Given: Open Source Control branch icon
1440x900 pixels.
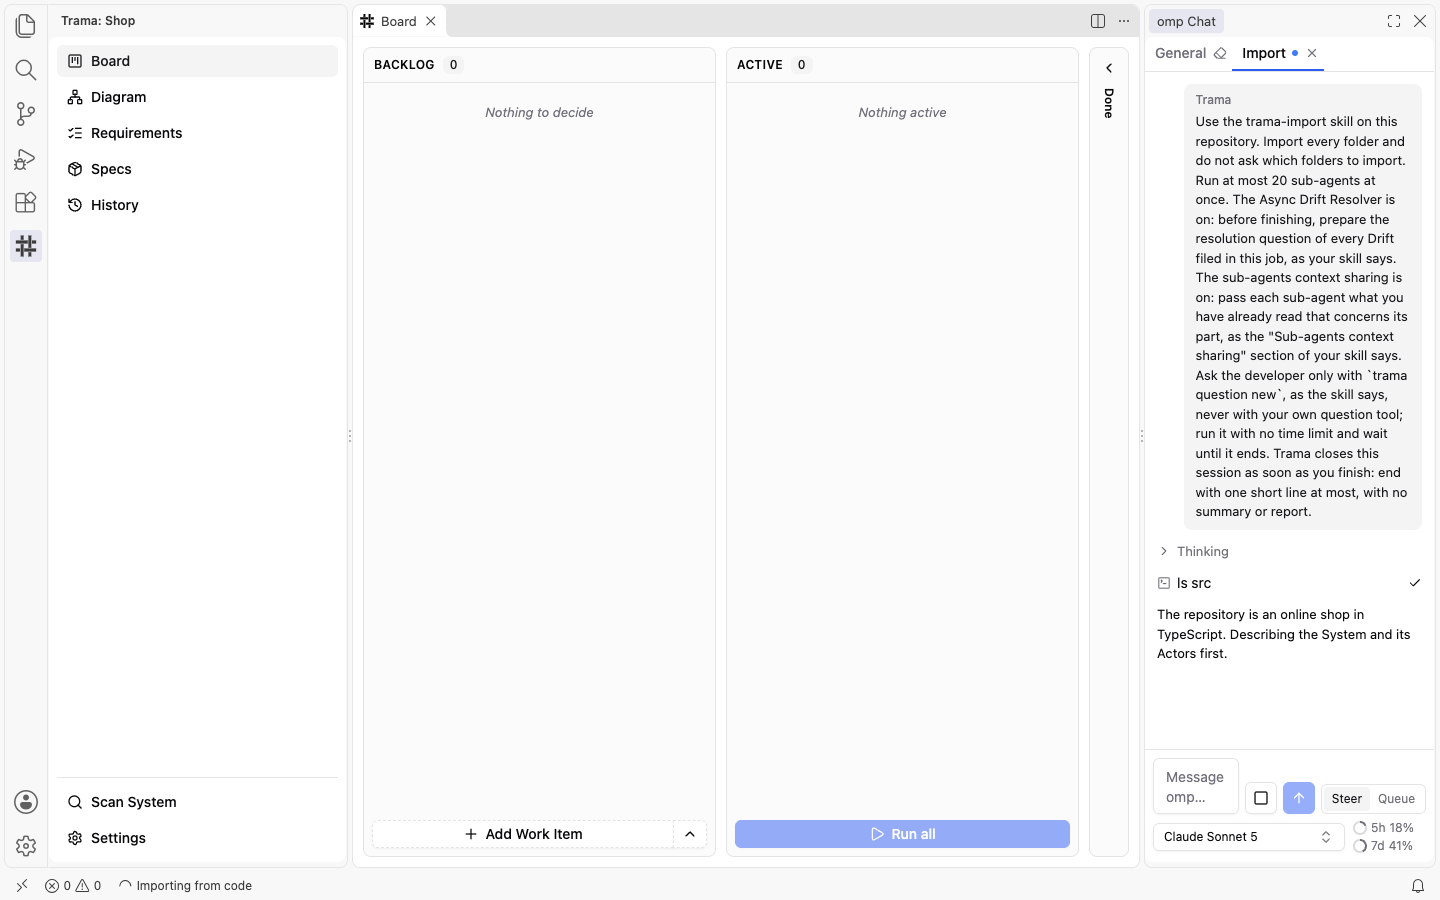Looking at the screenshot, I should pyautogui.click(x=26, y=114).
